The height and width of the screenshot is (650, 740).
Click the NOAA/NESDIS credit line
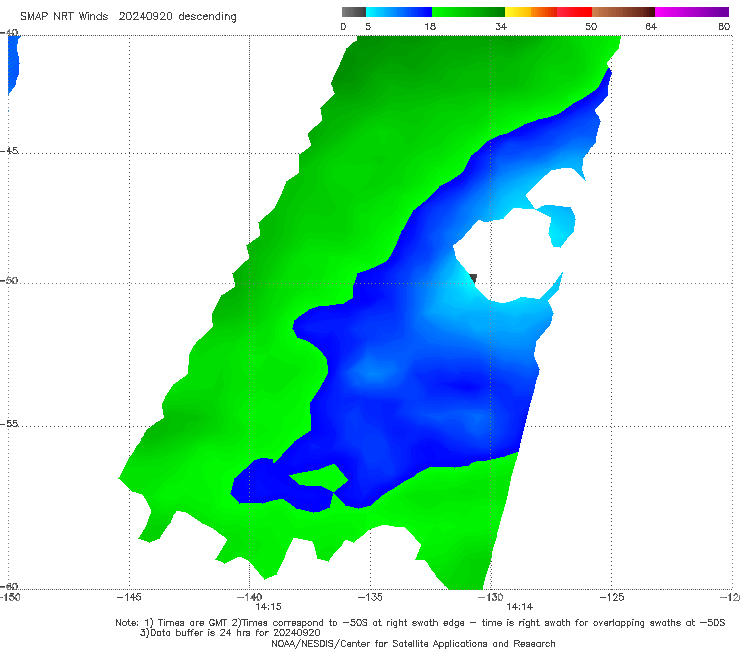pyautogui.click(x=413, y=644)
